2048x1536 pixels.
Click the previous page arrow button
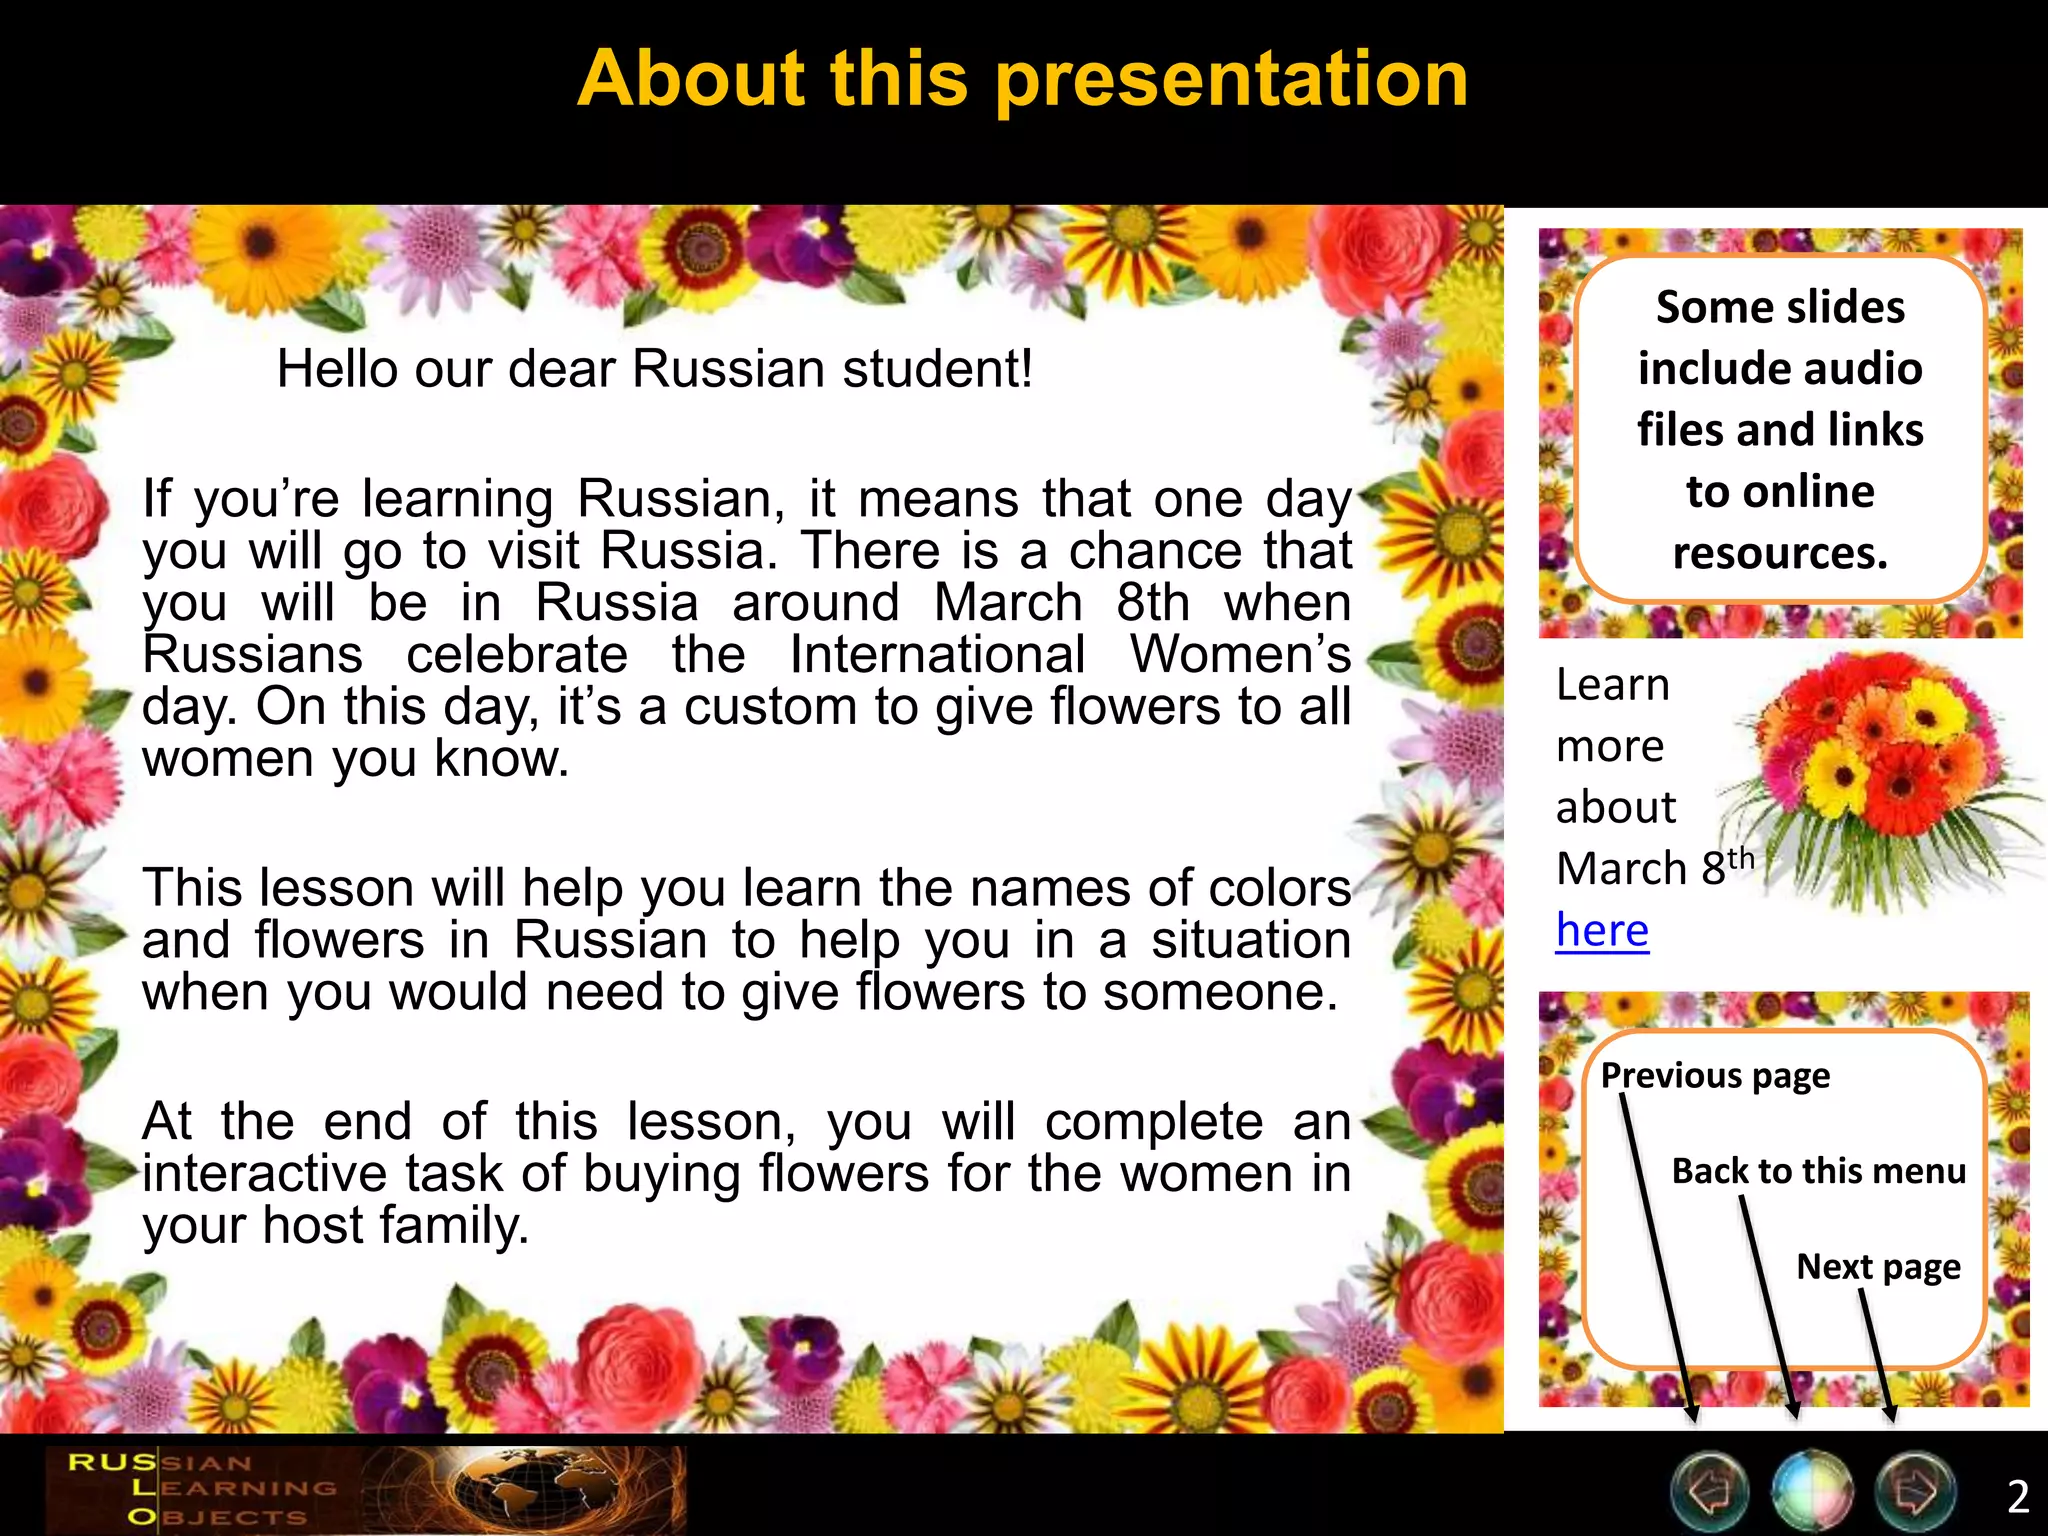[x=1709, y=1492]
